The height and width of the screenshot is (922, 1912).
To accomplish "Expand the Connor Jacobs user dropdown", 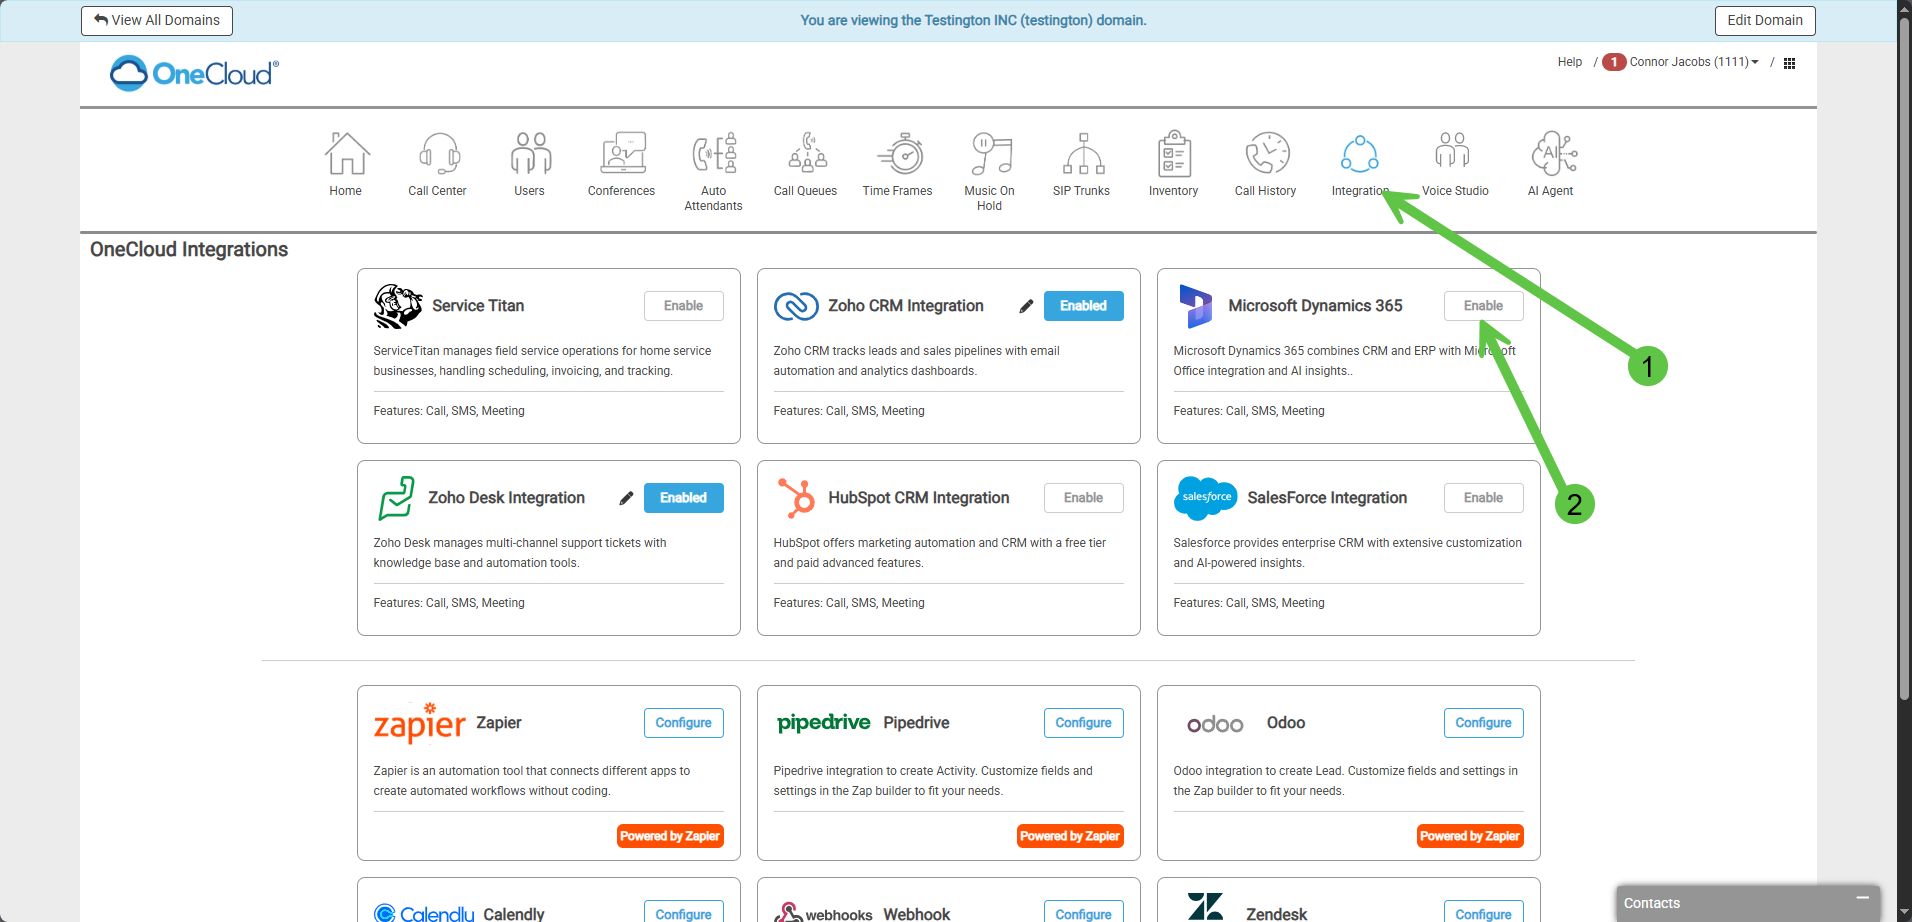I will point(1693,62).
